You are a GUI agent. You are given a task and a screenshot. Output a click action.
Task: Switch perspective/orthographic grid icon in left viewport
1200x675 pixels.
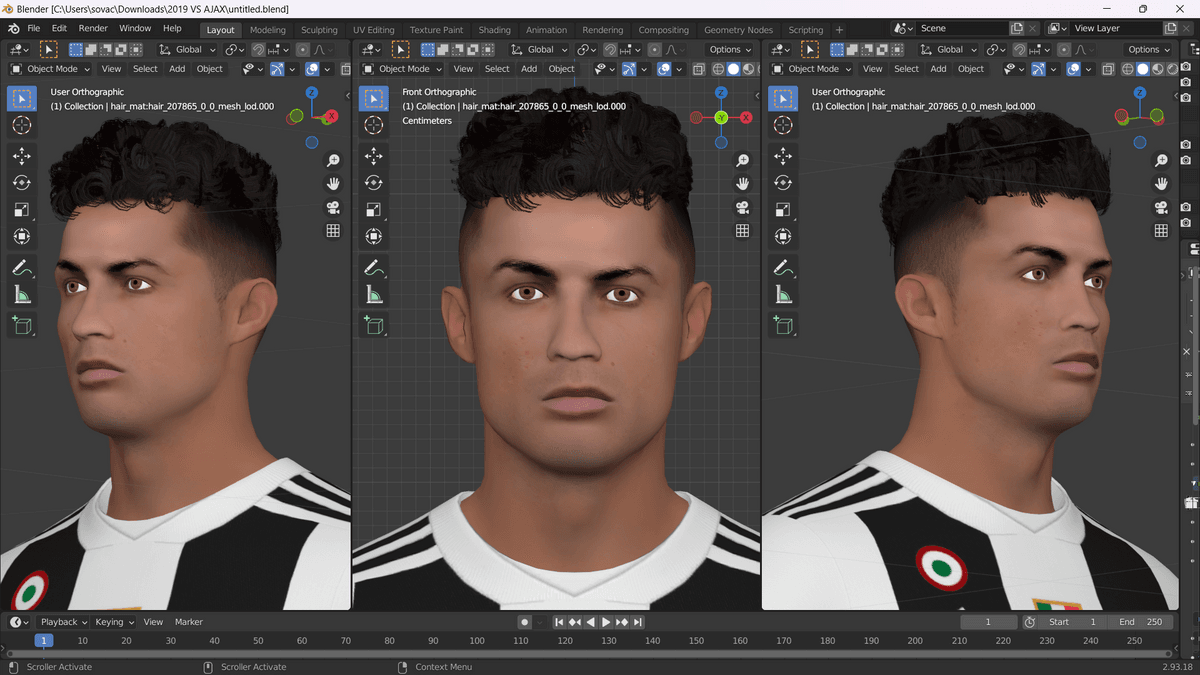(333, 231)
